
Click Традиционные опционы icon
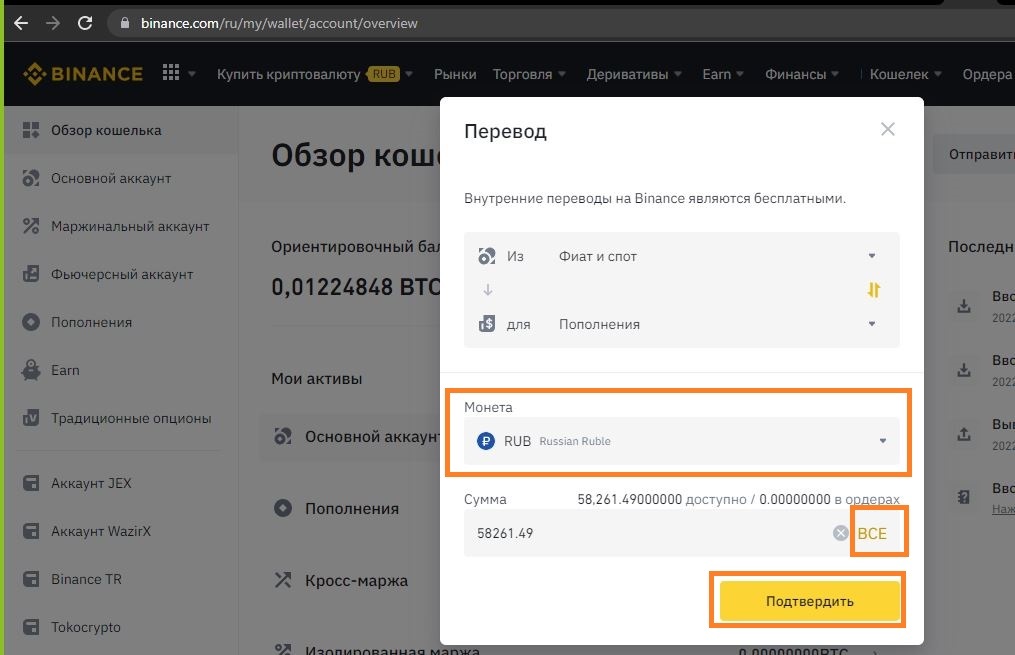click(x=30, y=418)
